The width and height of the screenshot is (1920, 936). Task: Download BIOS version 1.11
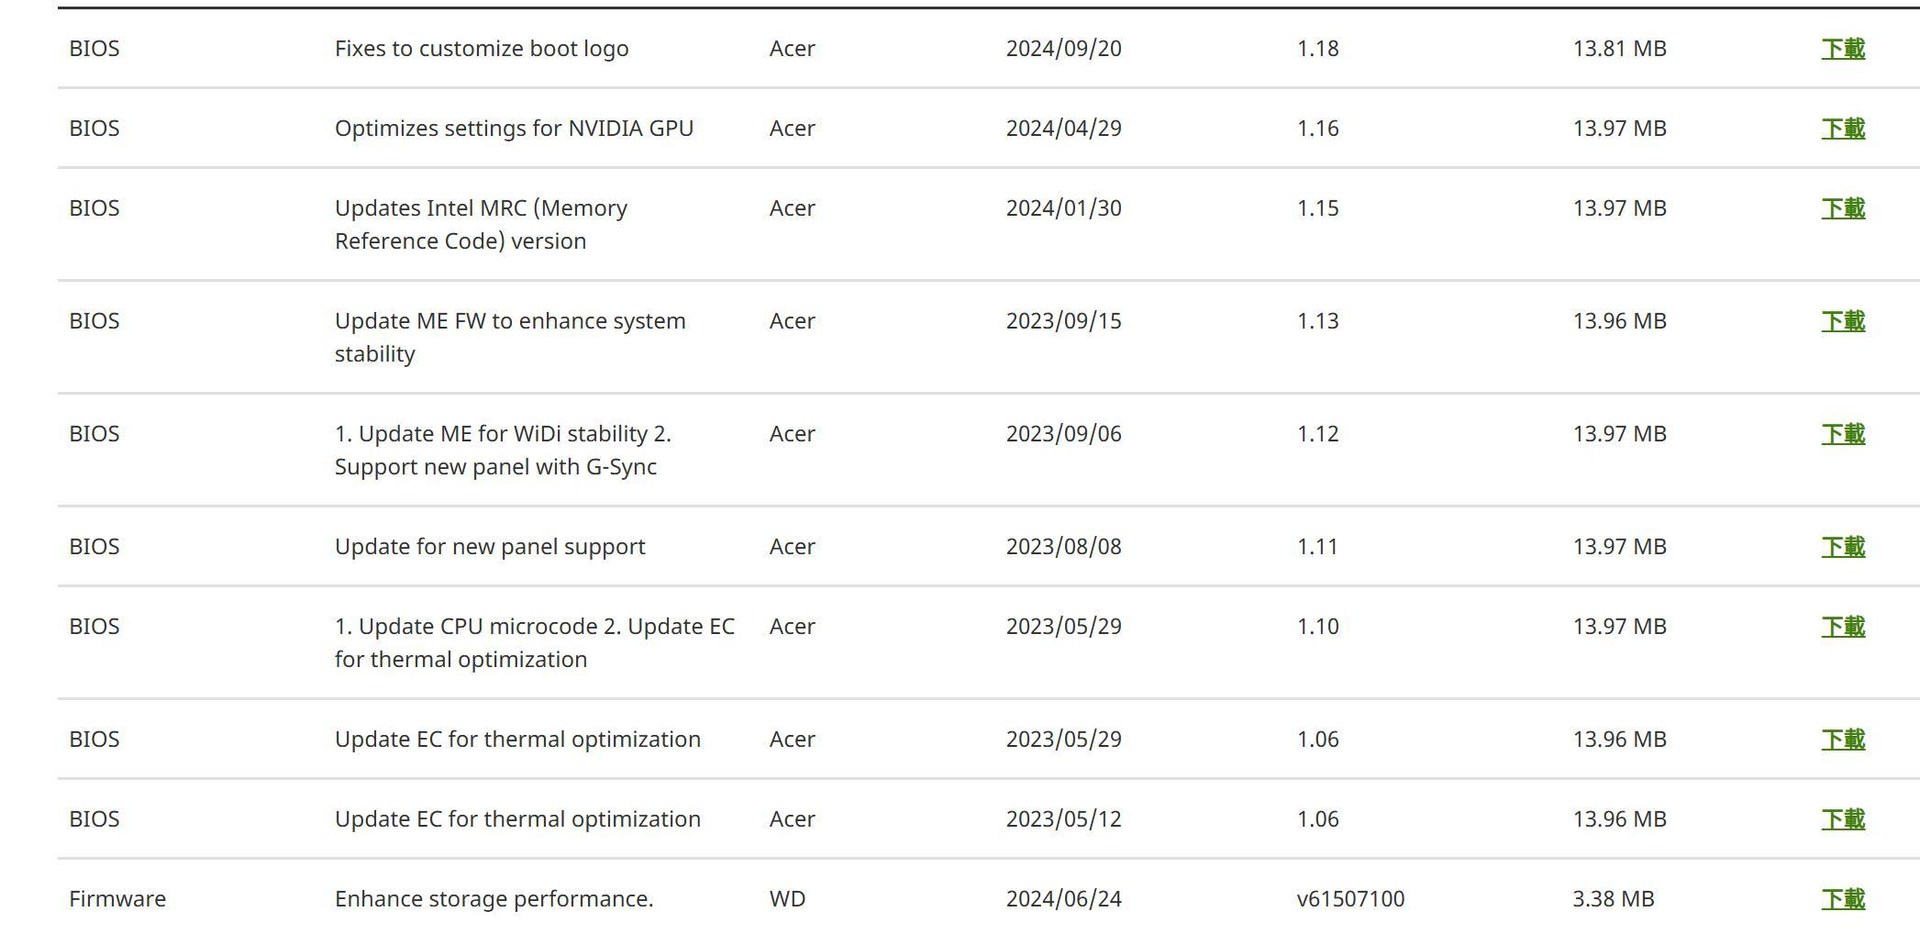point(1842,548)
